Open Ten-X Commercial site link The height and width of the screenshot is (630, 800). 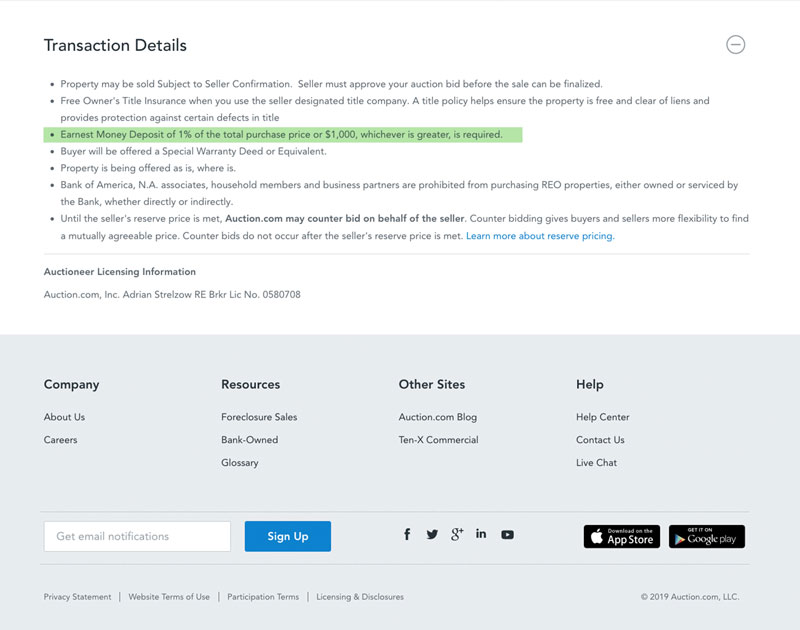438,440
